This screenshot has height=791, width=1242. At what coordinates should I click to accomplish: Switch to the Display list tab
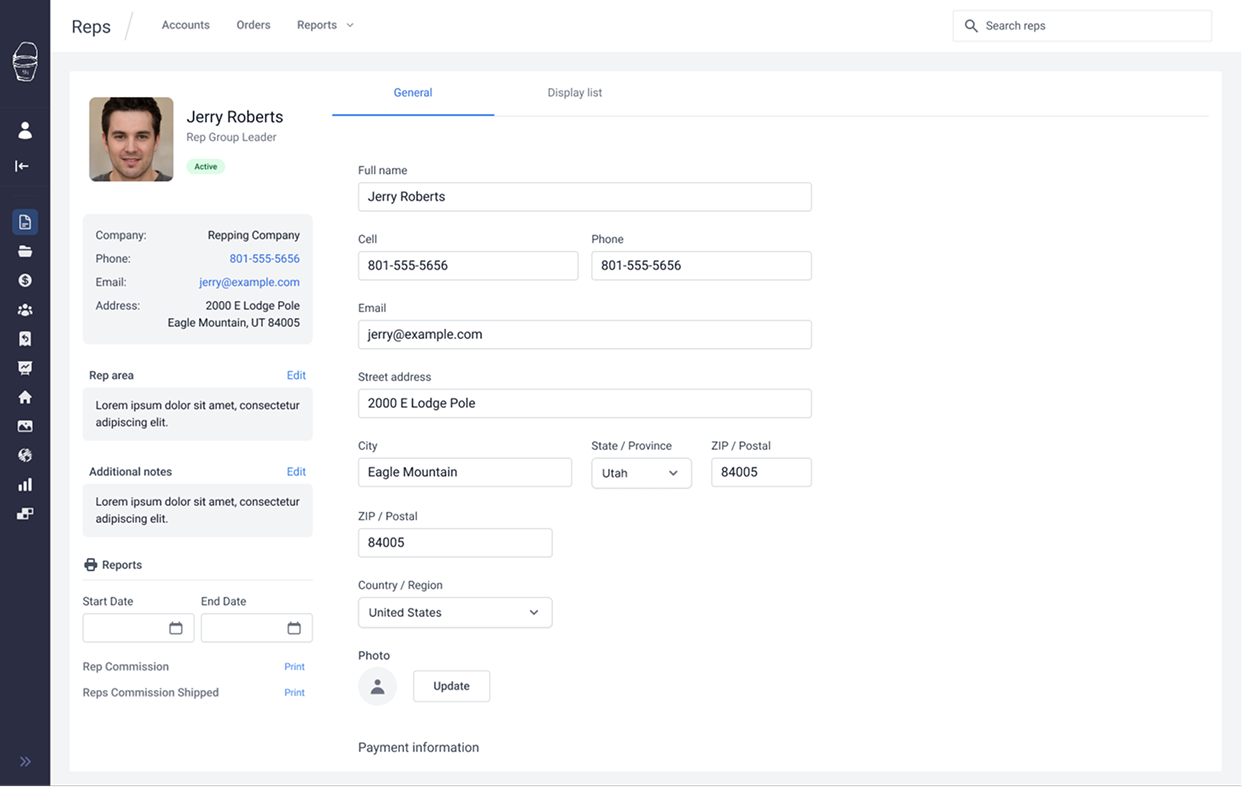click(x=575, y=93)
